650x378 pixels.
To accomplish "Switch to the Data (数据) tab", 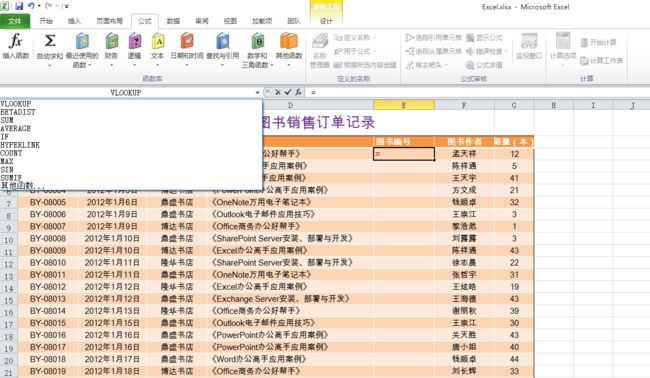I will 173,21.
